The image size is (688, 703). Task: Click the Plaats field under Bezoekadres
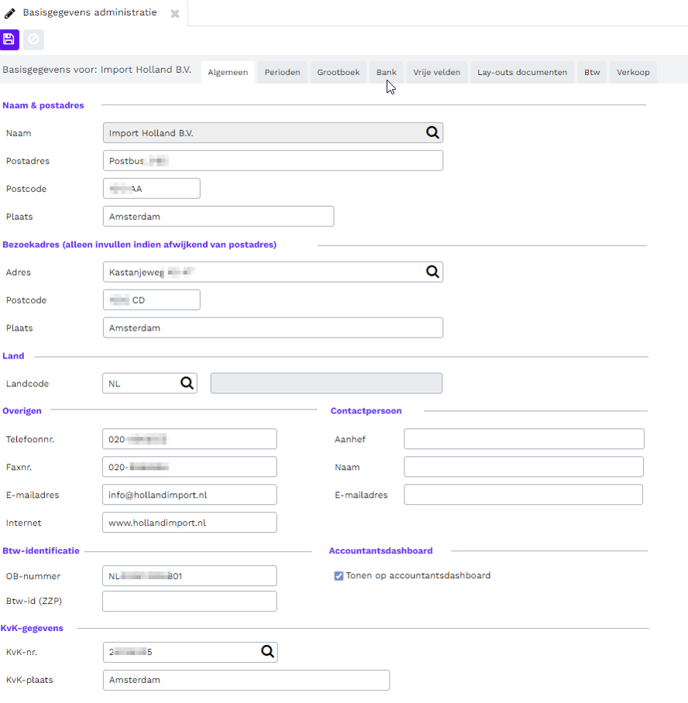click(273, 327)
